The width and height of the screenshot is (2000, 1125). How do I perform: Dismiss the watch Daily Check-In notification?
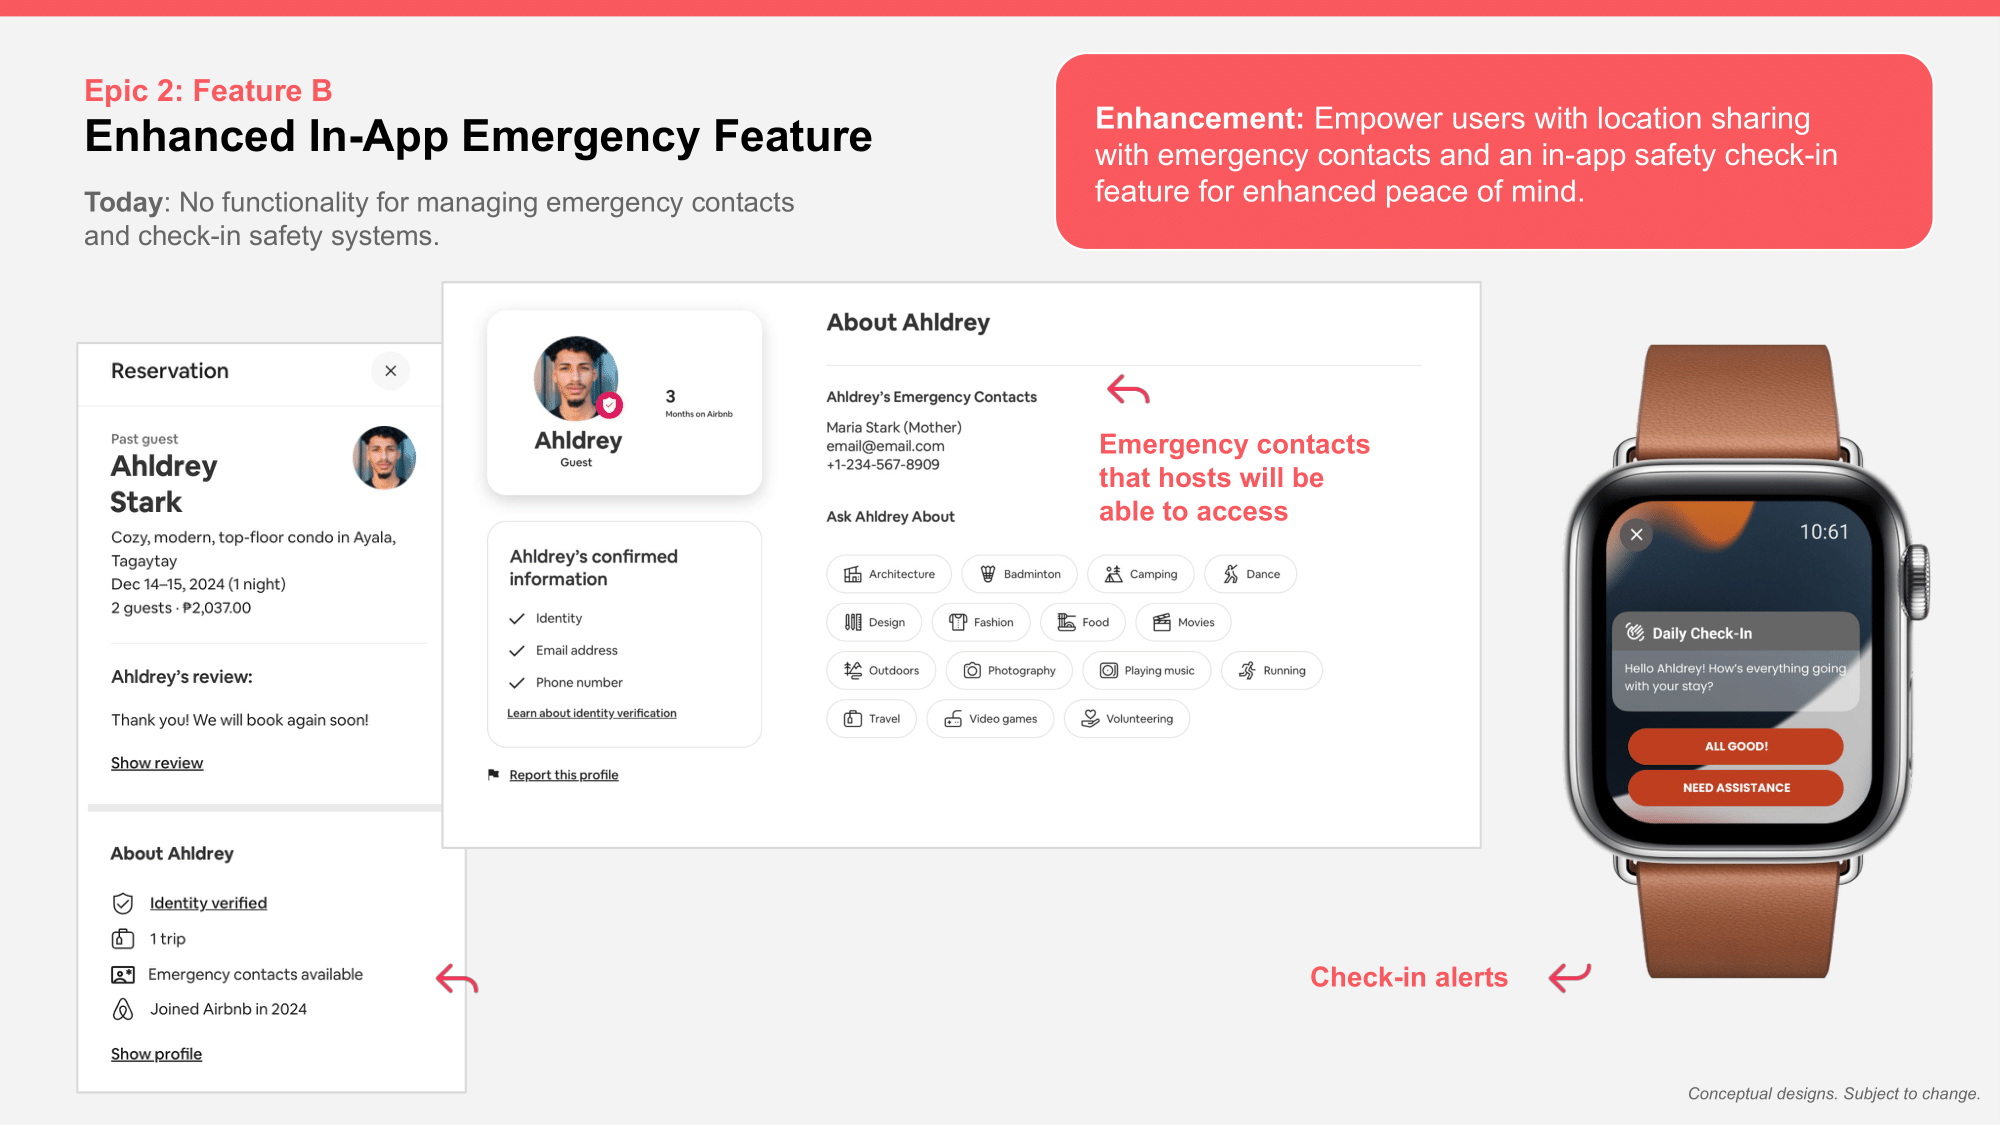[1636, 534]
